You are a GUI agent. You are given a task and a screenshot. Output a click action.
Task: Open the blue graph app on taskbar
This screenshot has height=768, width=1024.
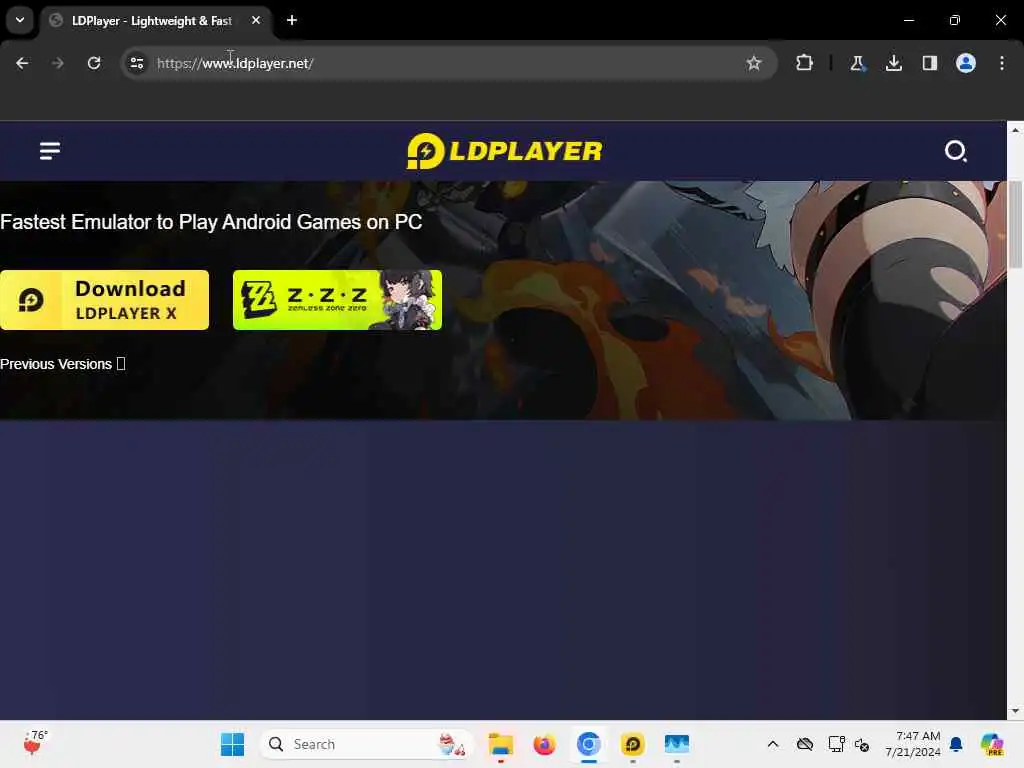click(677, 744)
